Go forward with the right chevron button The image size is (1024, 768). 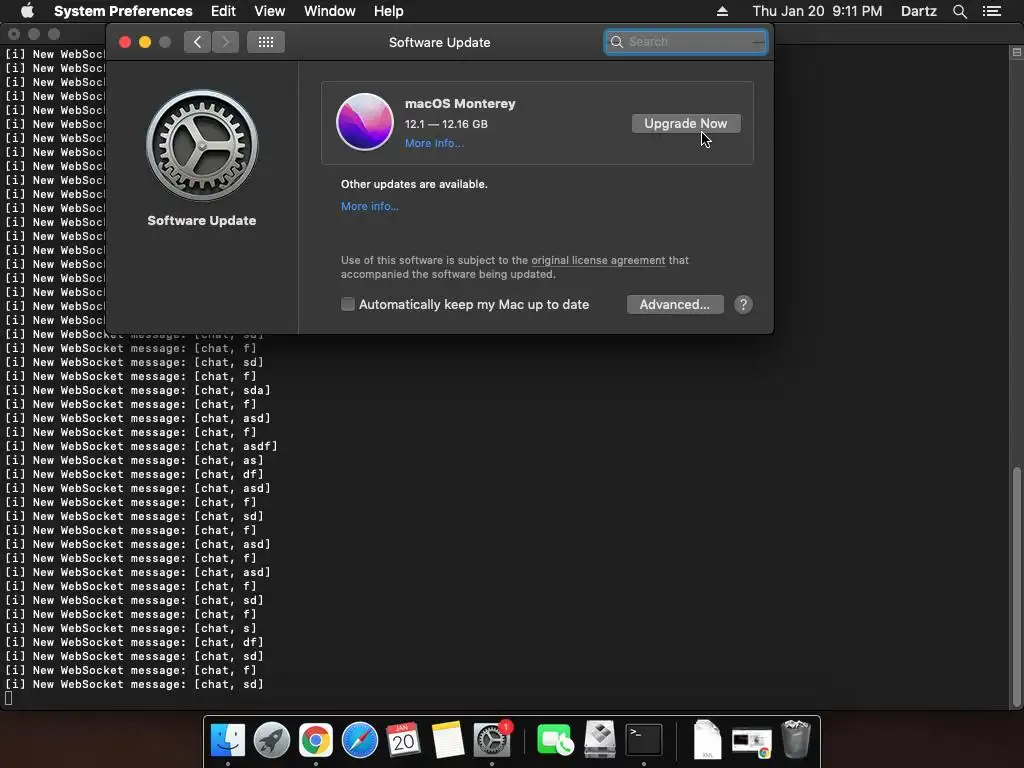coord(225,42)
